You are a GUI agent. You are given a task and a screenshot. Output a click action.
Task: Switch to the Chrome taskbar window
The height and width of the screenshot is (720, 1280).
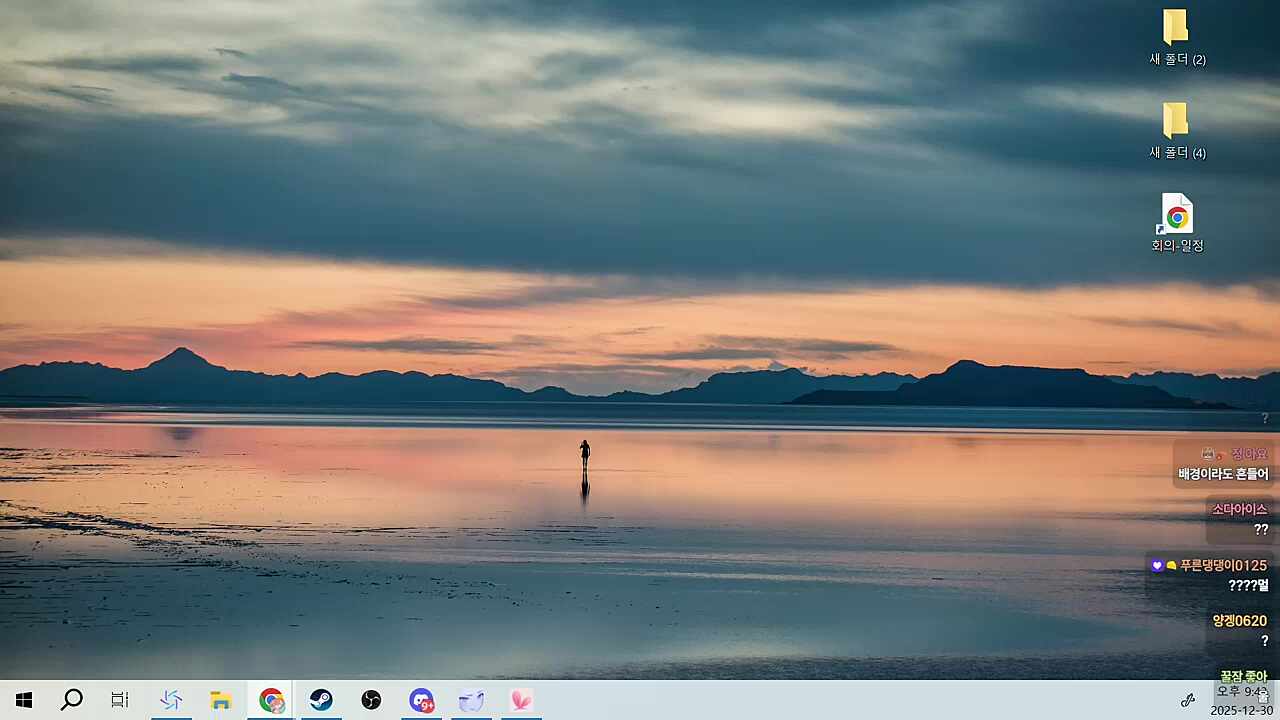pos(271,700)
